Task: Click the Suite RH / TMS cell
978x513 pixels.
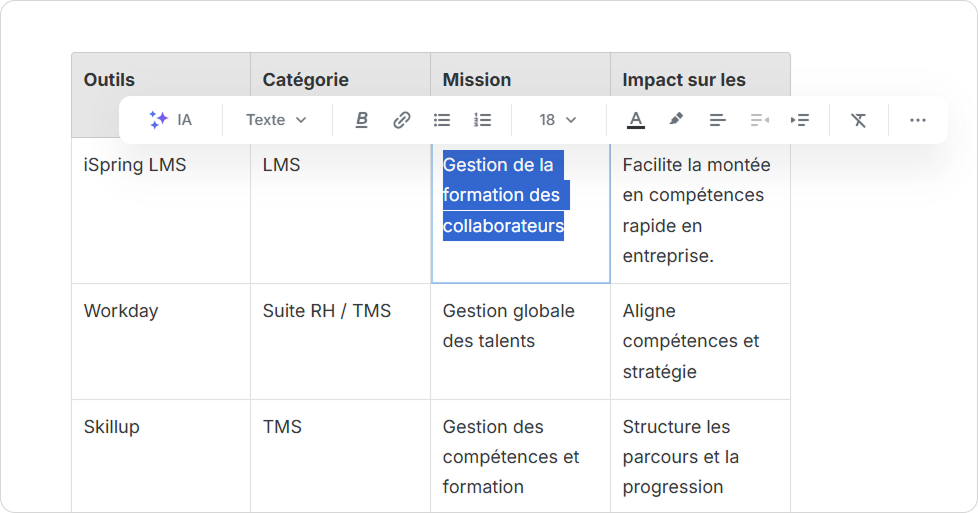Action: [x=327, y=311]
